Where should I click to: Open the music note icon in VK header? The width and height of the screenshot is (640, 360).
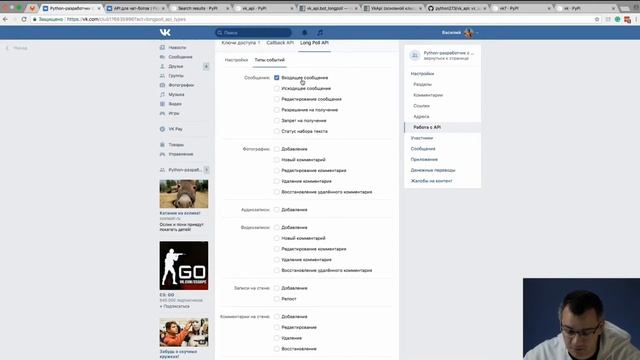pos(320,33)
